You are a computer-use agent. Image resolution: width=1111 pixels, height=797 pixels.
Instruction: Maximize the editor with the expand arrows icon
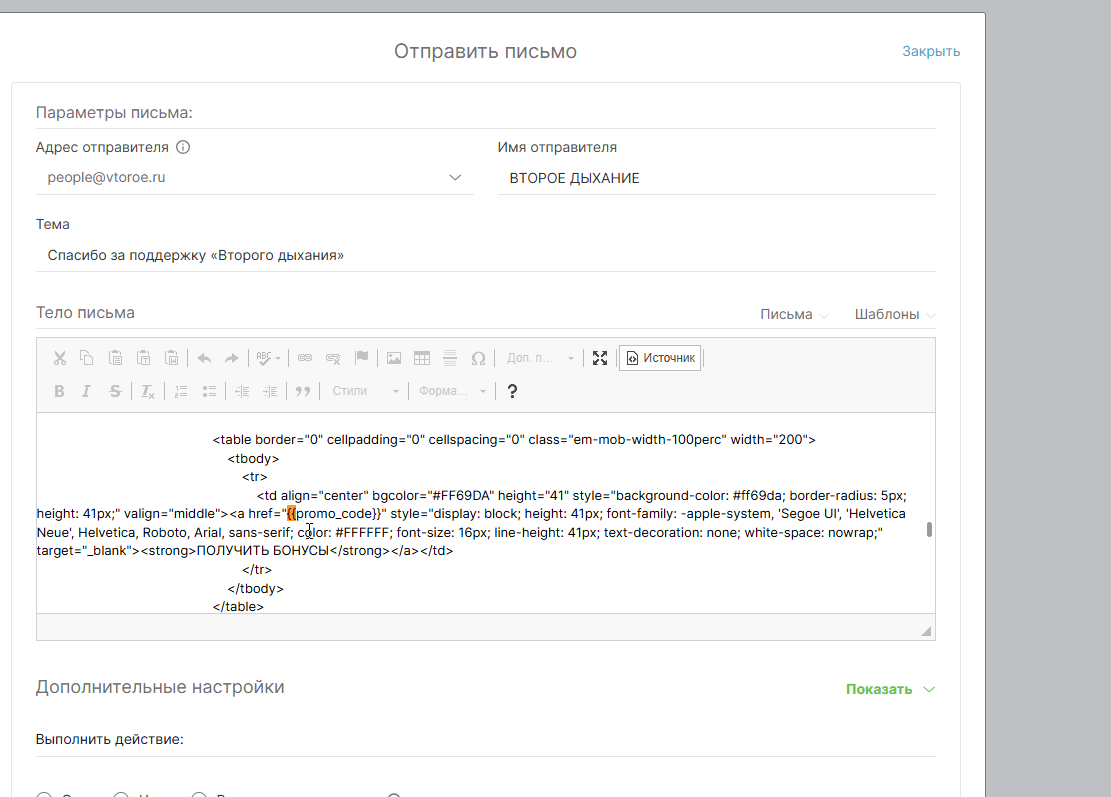[x=600, y=358]
